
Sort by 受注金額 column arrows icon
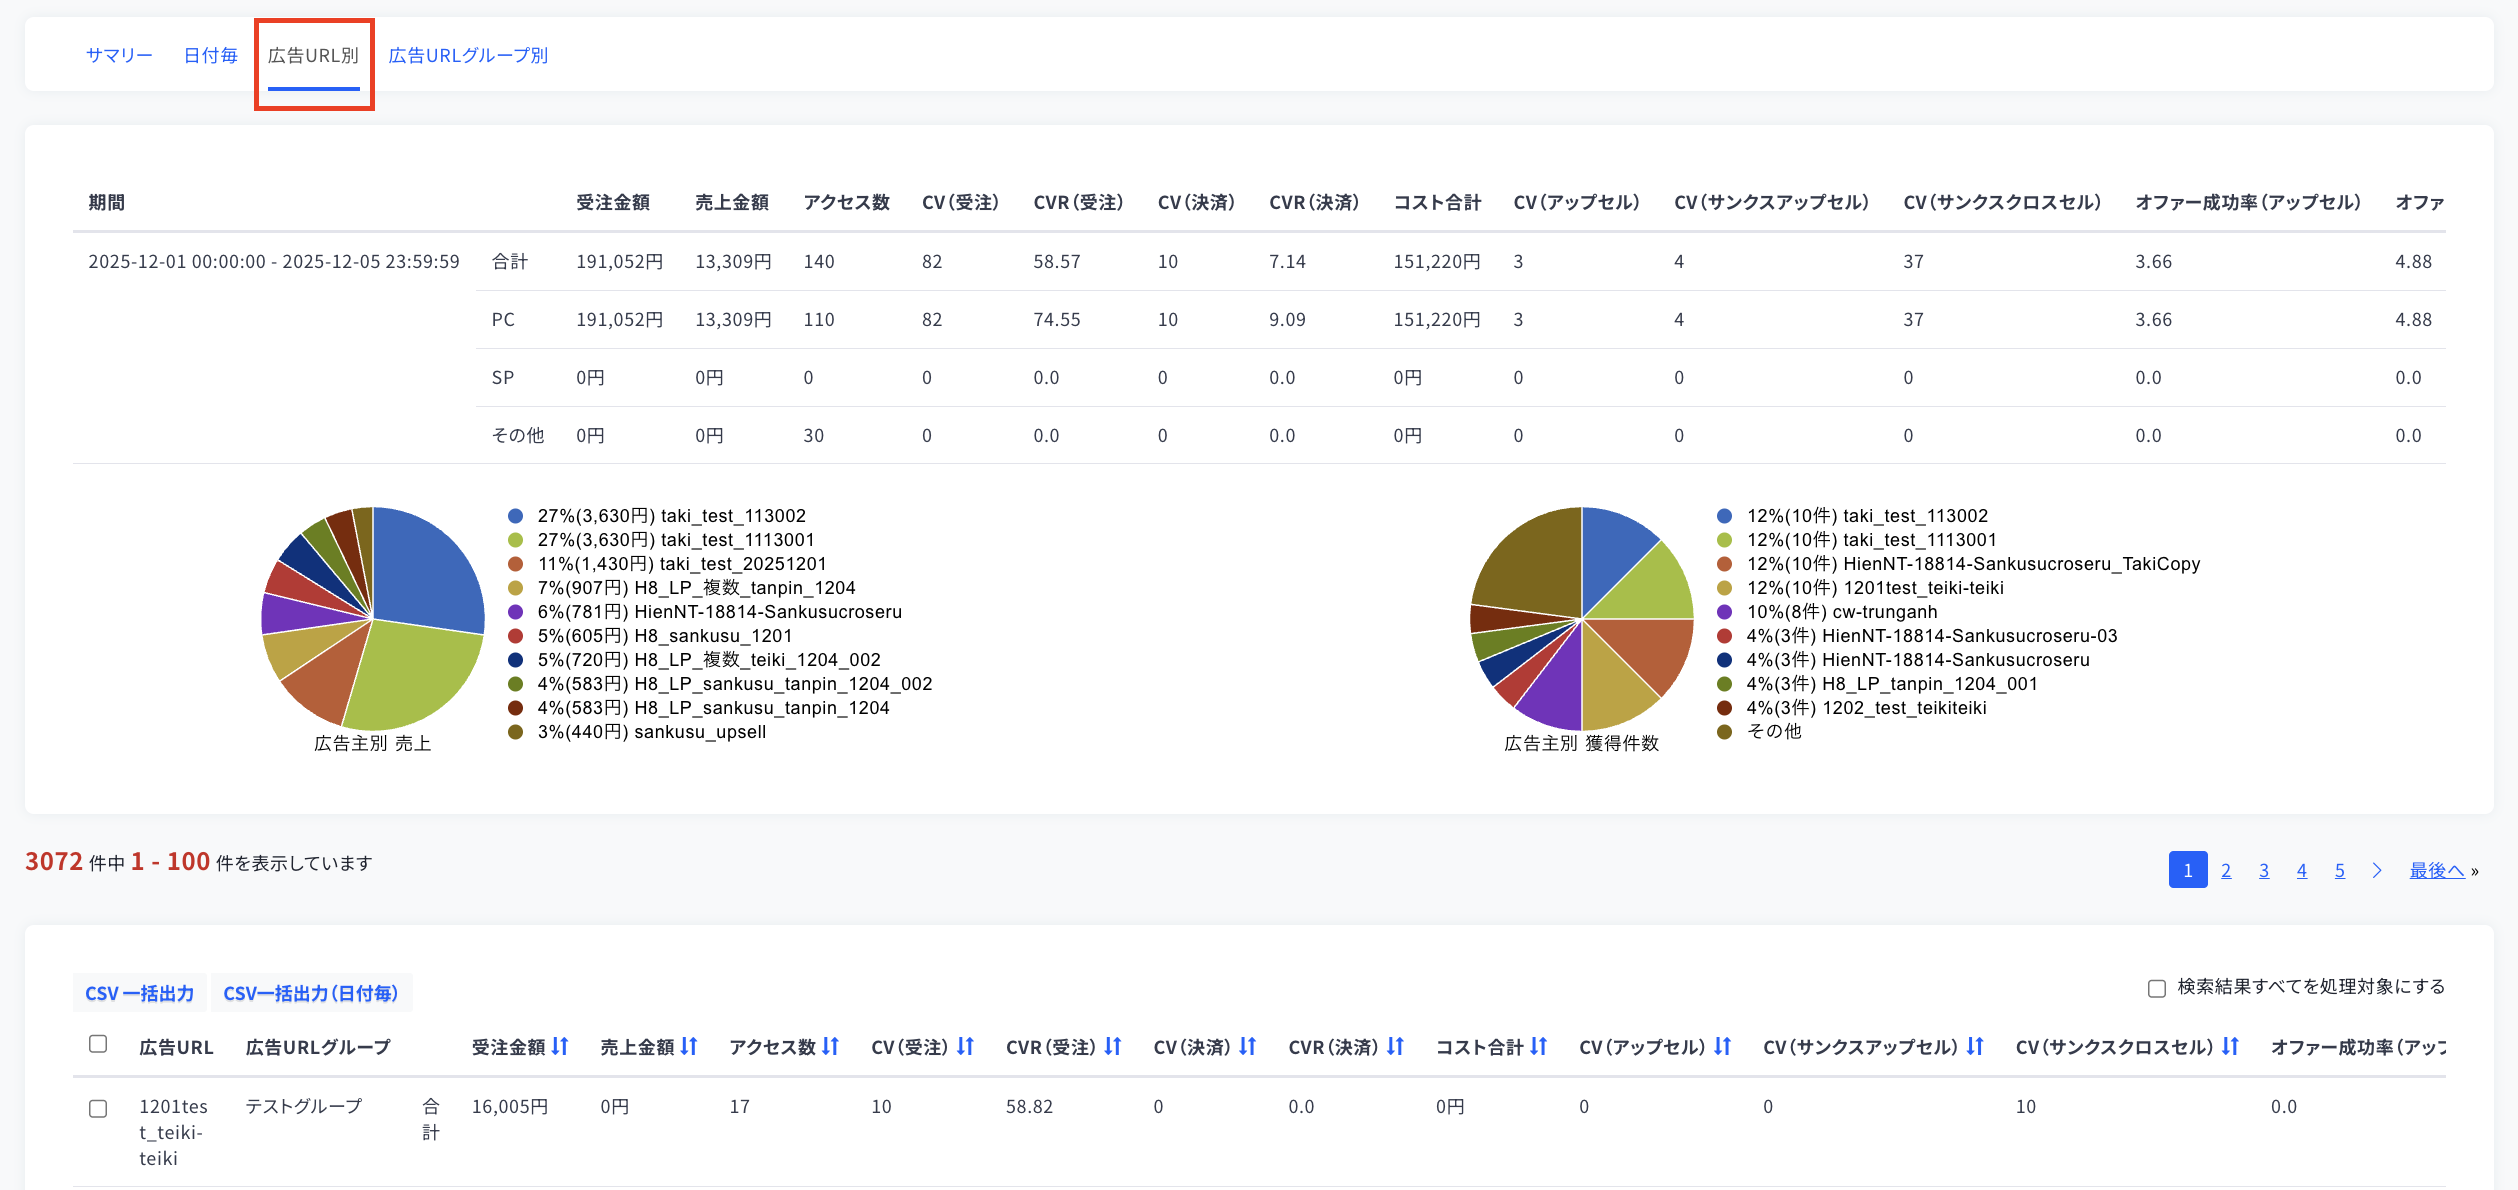(560, 1046)
